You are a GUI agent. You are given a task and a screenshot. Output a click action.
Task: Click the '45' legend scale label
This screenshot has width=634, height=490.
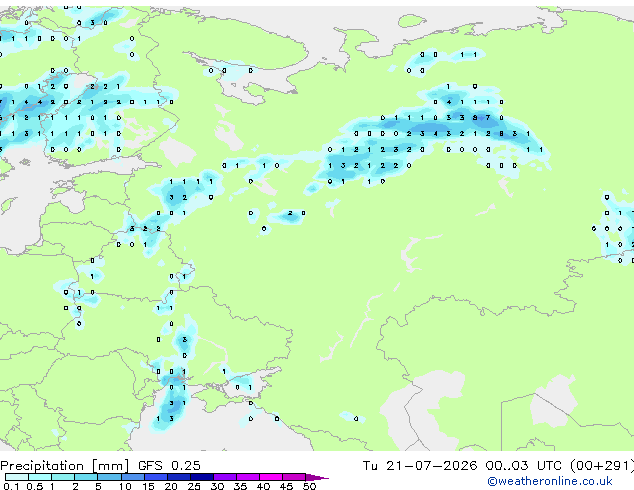tap(286, 486)
